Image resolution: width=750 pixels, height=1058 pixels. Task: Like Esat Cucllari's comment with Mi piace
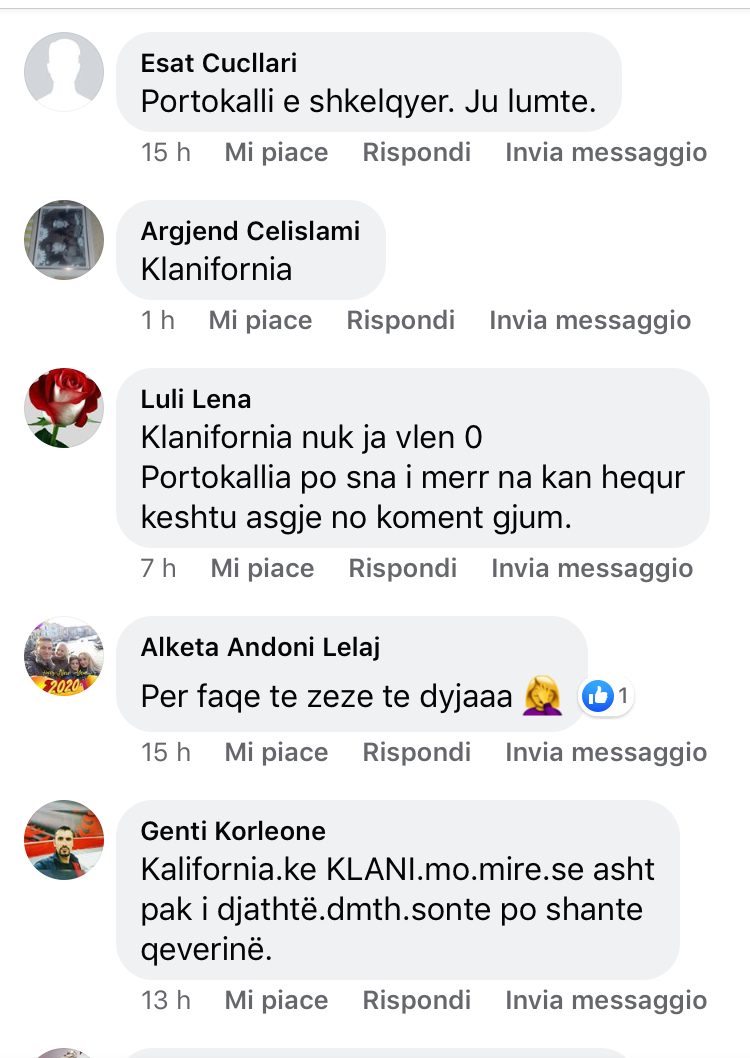277,152
